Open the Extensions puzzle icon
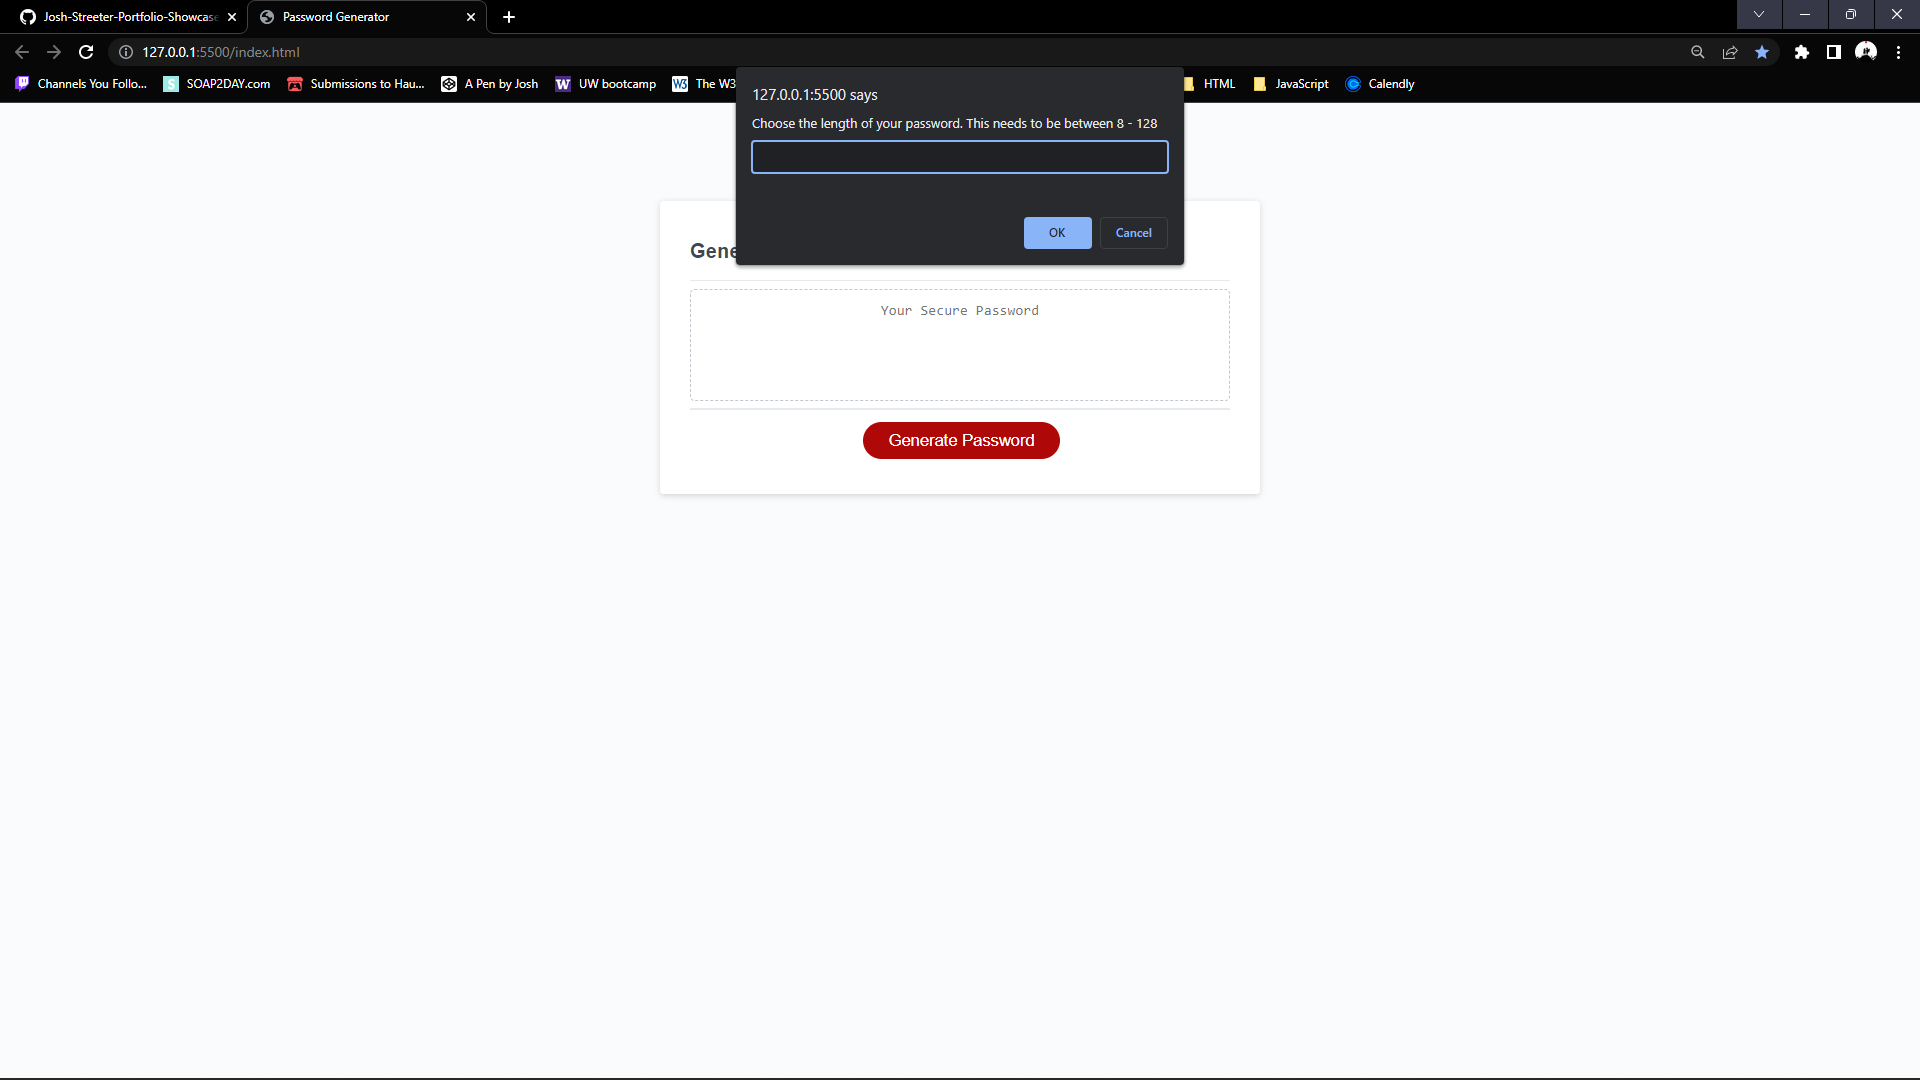 (1803, 52)
